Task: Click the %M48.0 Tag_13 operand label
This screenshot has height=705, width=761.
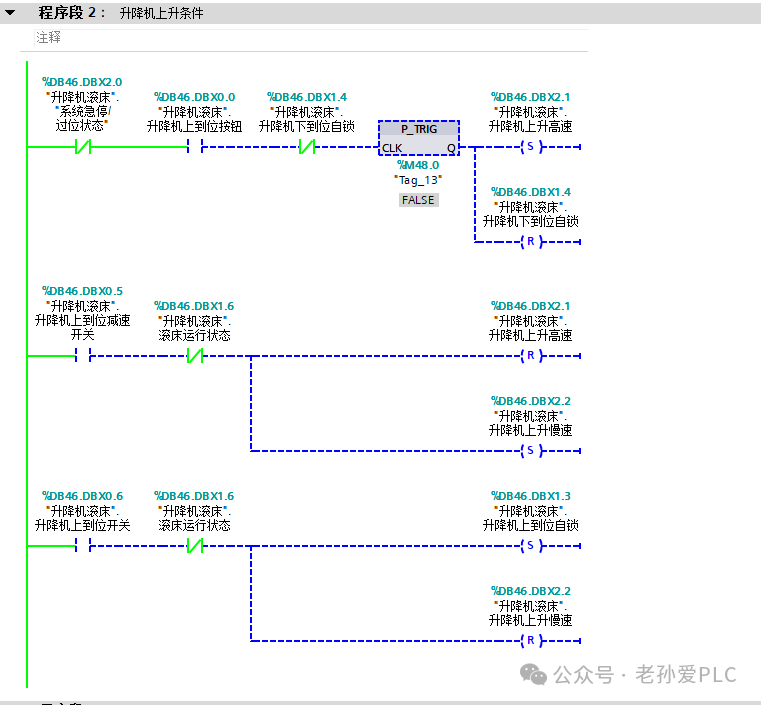Action: (418, 173)
